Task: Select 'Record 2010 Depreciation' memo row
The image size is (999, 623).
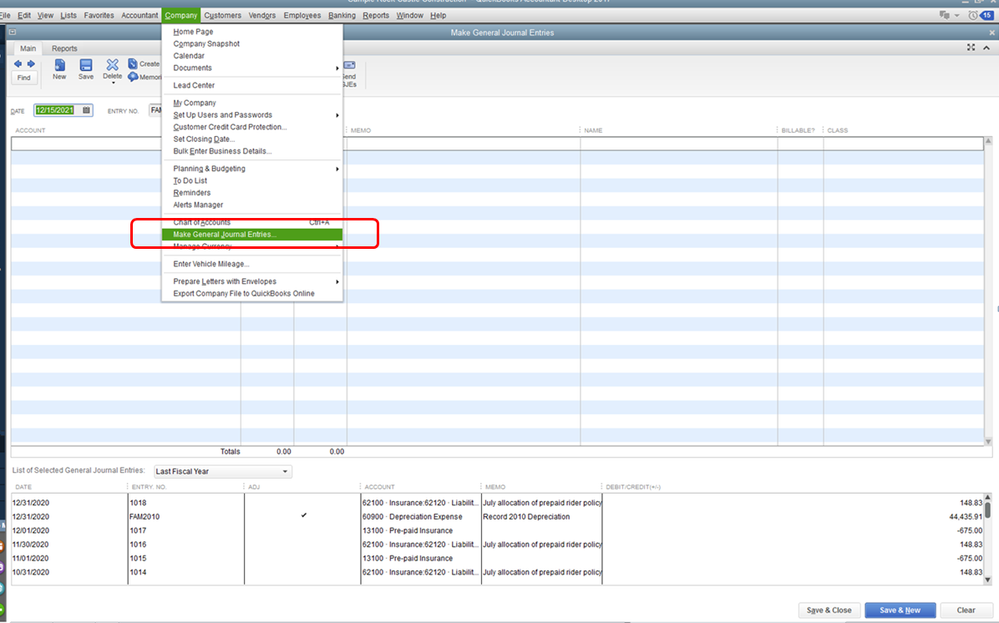Action: click(498, 517)
